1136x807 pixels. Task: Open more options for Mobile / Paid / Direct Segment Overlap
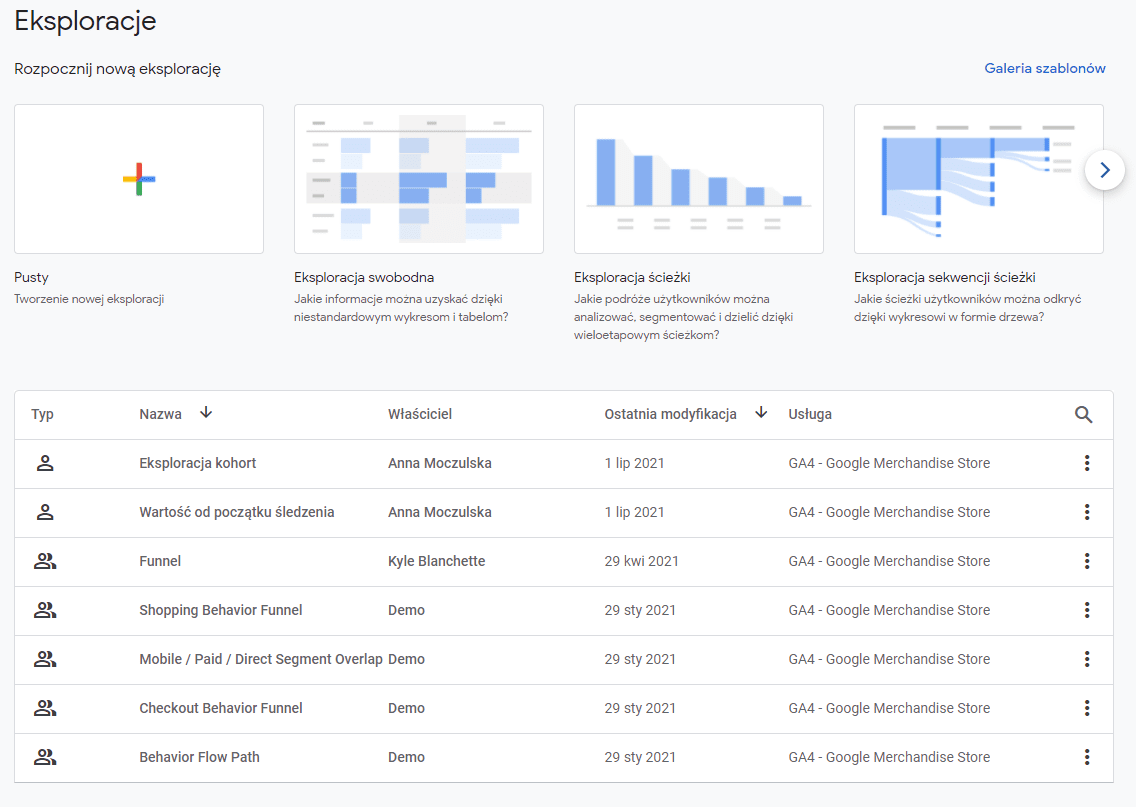1087,659
